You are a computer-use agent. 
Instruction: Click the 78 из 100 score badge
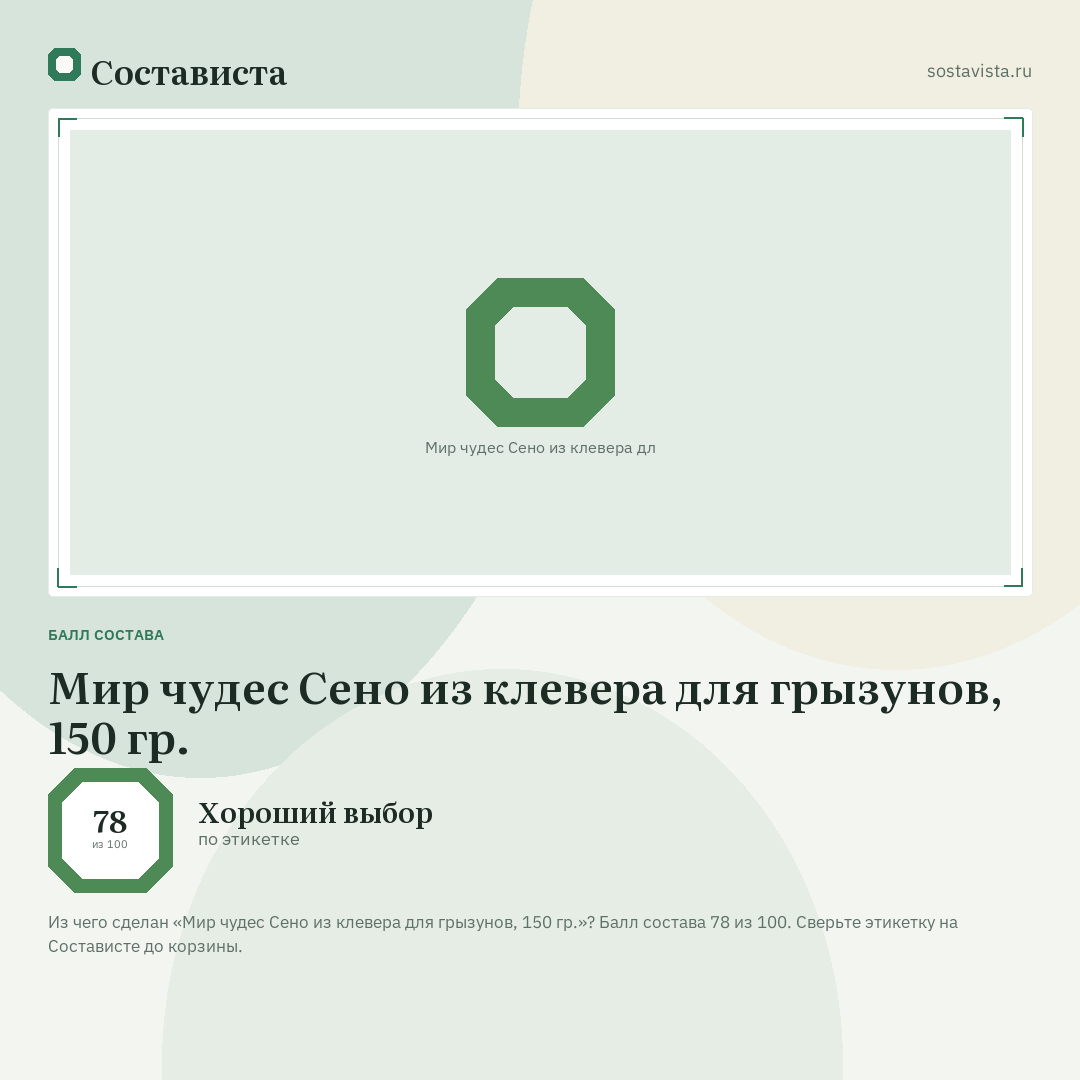point(110,830)
